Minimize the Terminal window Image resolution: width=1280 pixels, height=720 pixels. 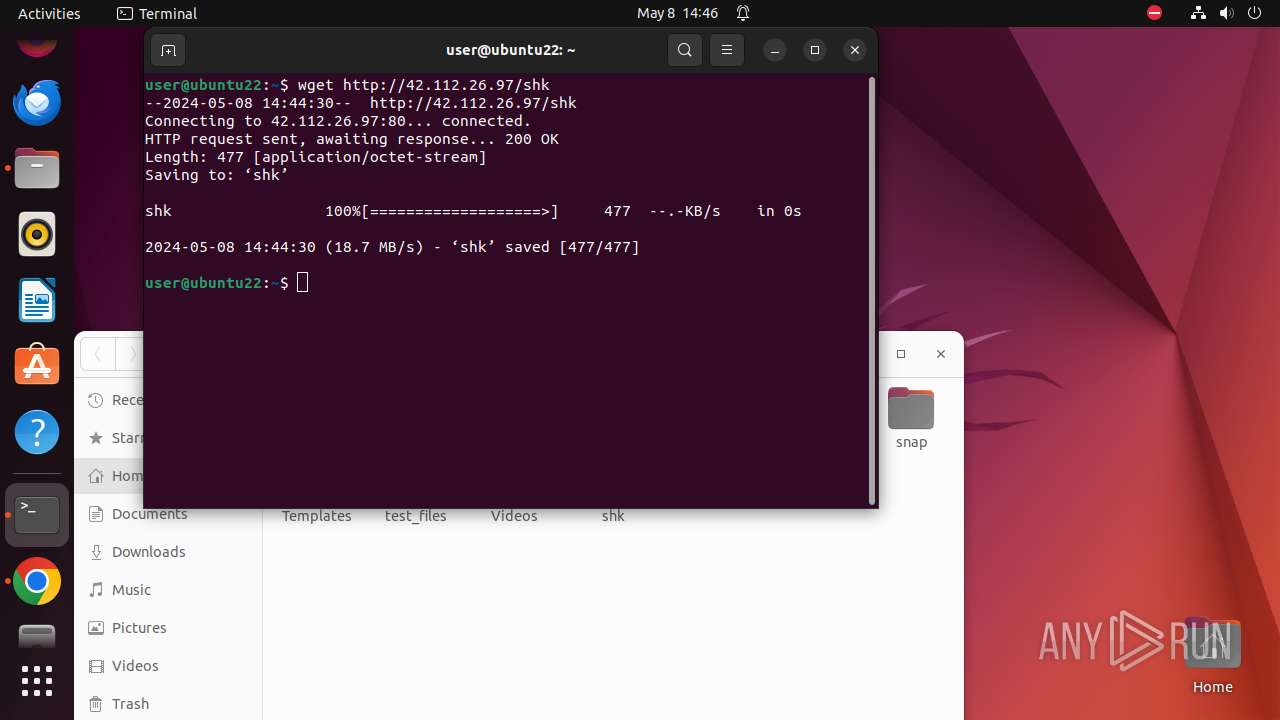[x=775, y=50]
